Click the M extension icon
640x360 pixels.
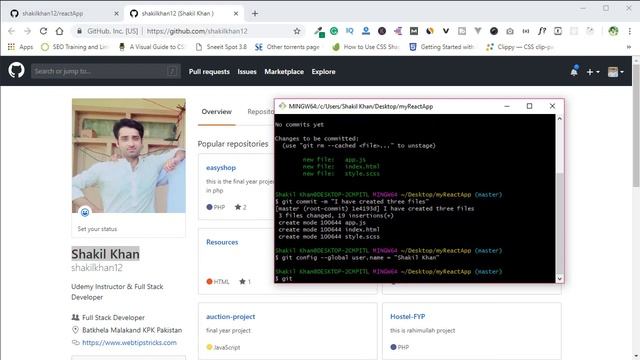click(x=414, y=31)
